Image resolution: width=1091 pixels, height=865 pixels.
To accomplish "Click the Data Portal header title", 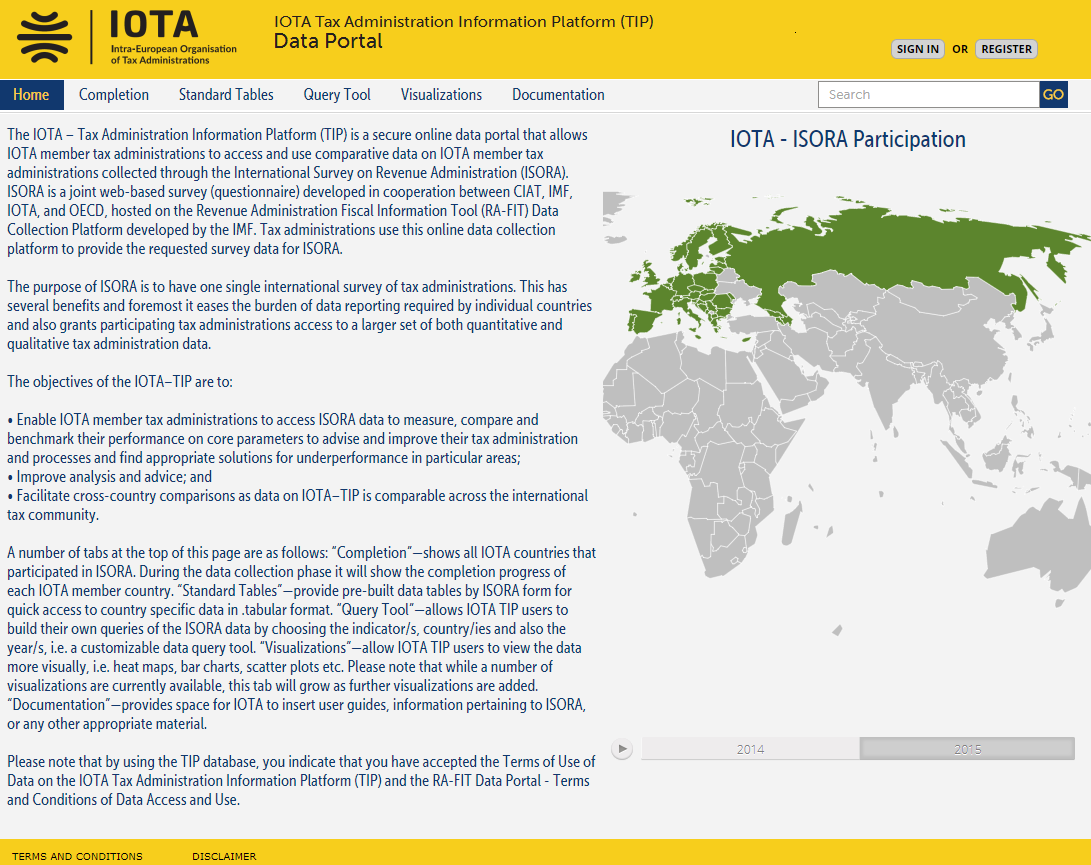I will coord(328,41).
